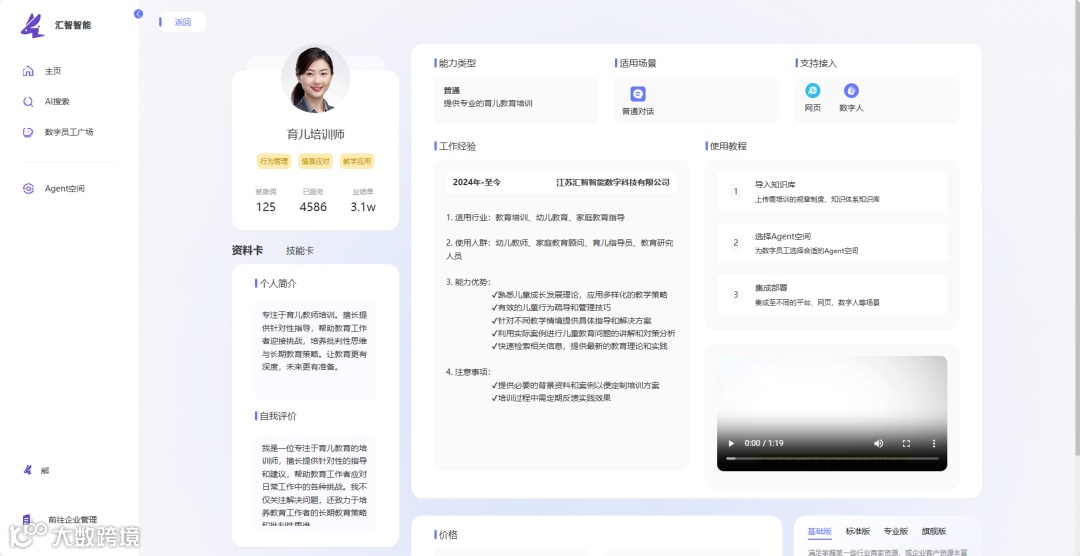This screenshot has width=1080, height=556.
Task: Enter fullscreen on the tutorial video
Action: click(x=906, y=443)
